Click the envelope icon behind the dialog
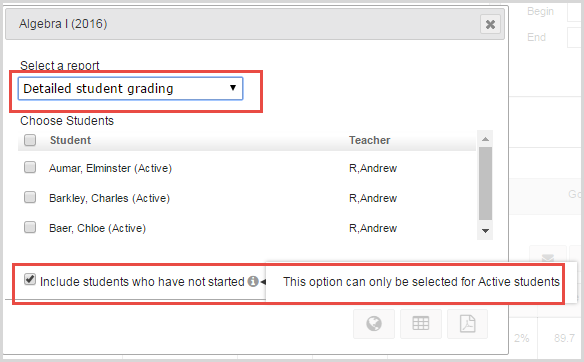The height and width of the screenshot is (362, 584). coord(548,257)
